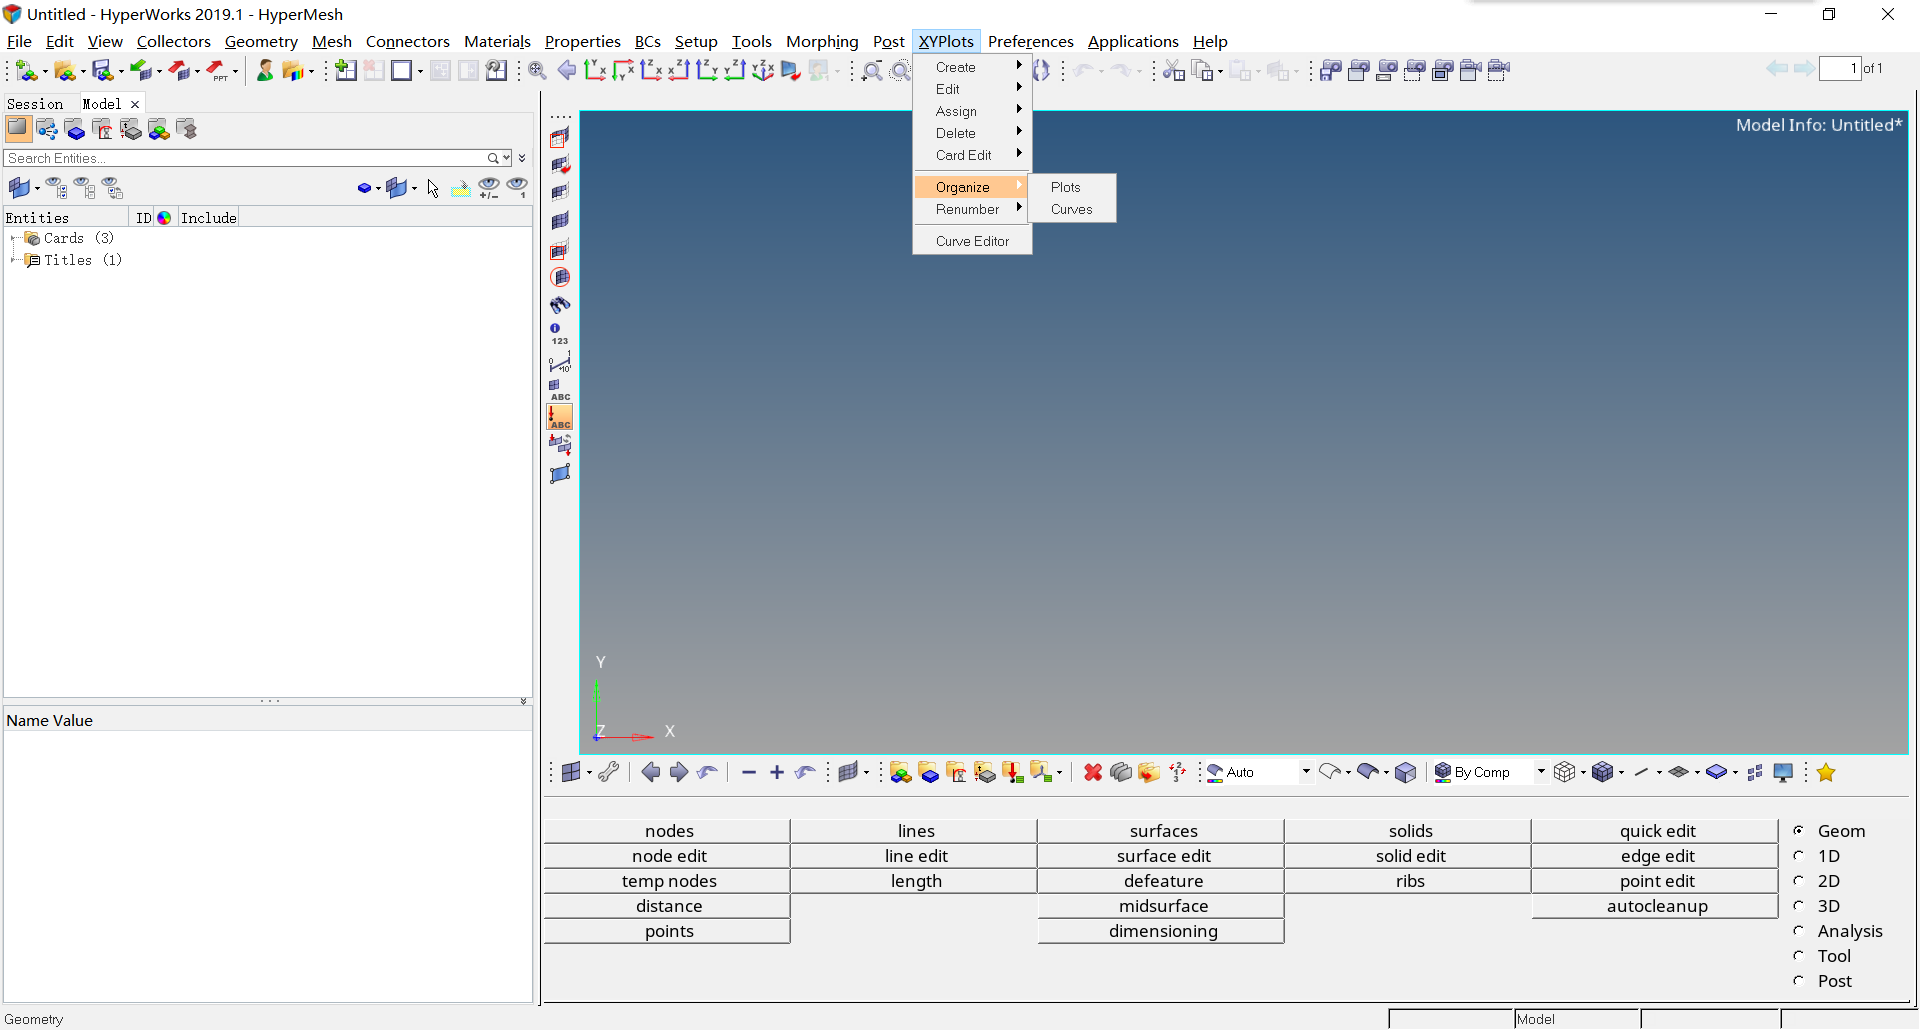Click the temp nodes panel button
The image size is (1920, 1030).
click(669, 881)
